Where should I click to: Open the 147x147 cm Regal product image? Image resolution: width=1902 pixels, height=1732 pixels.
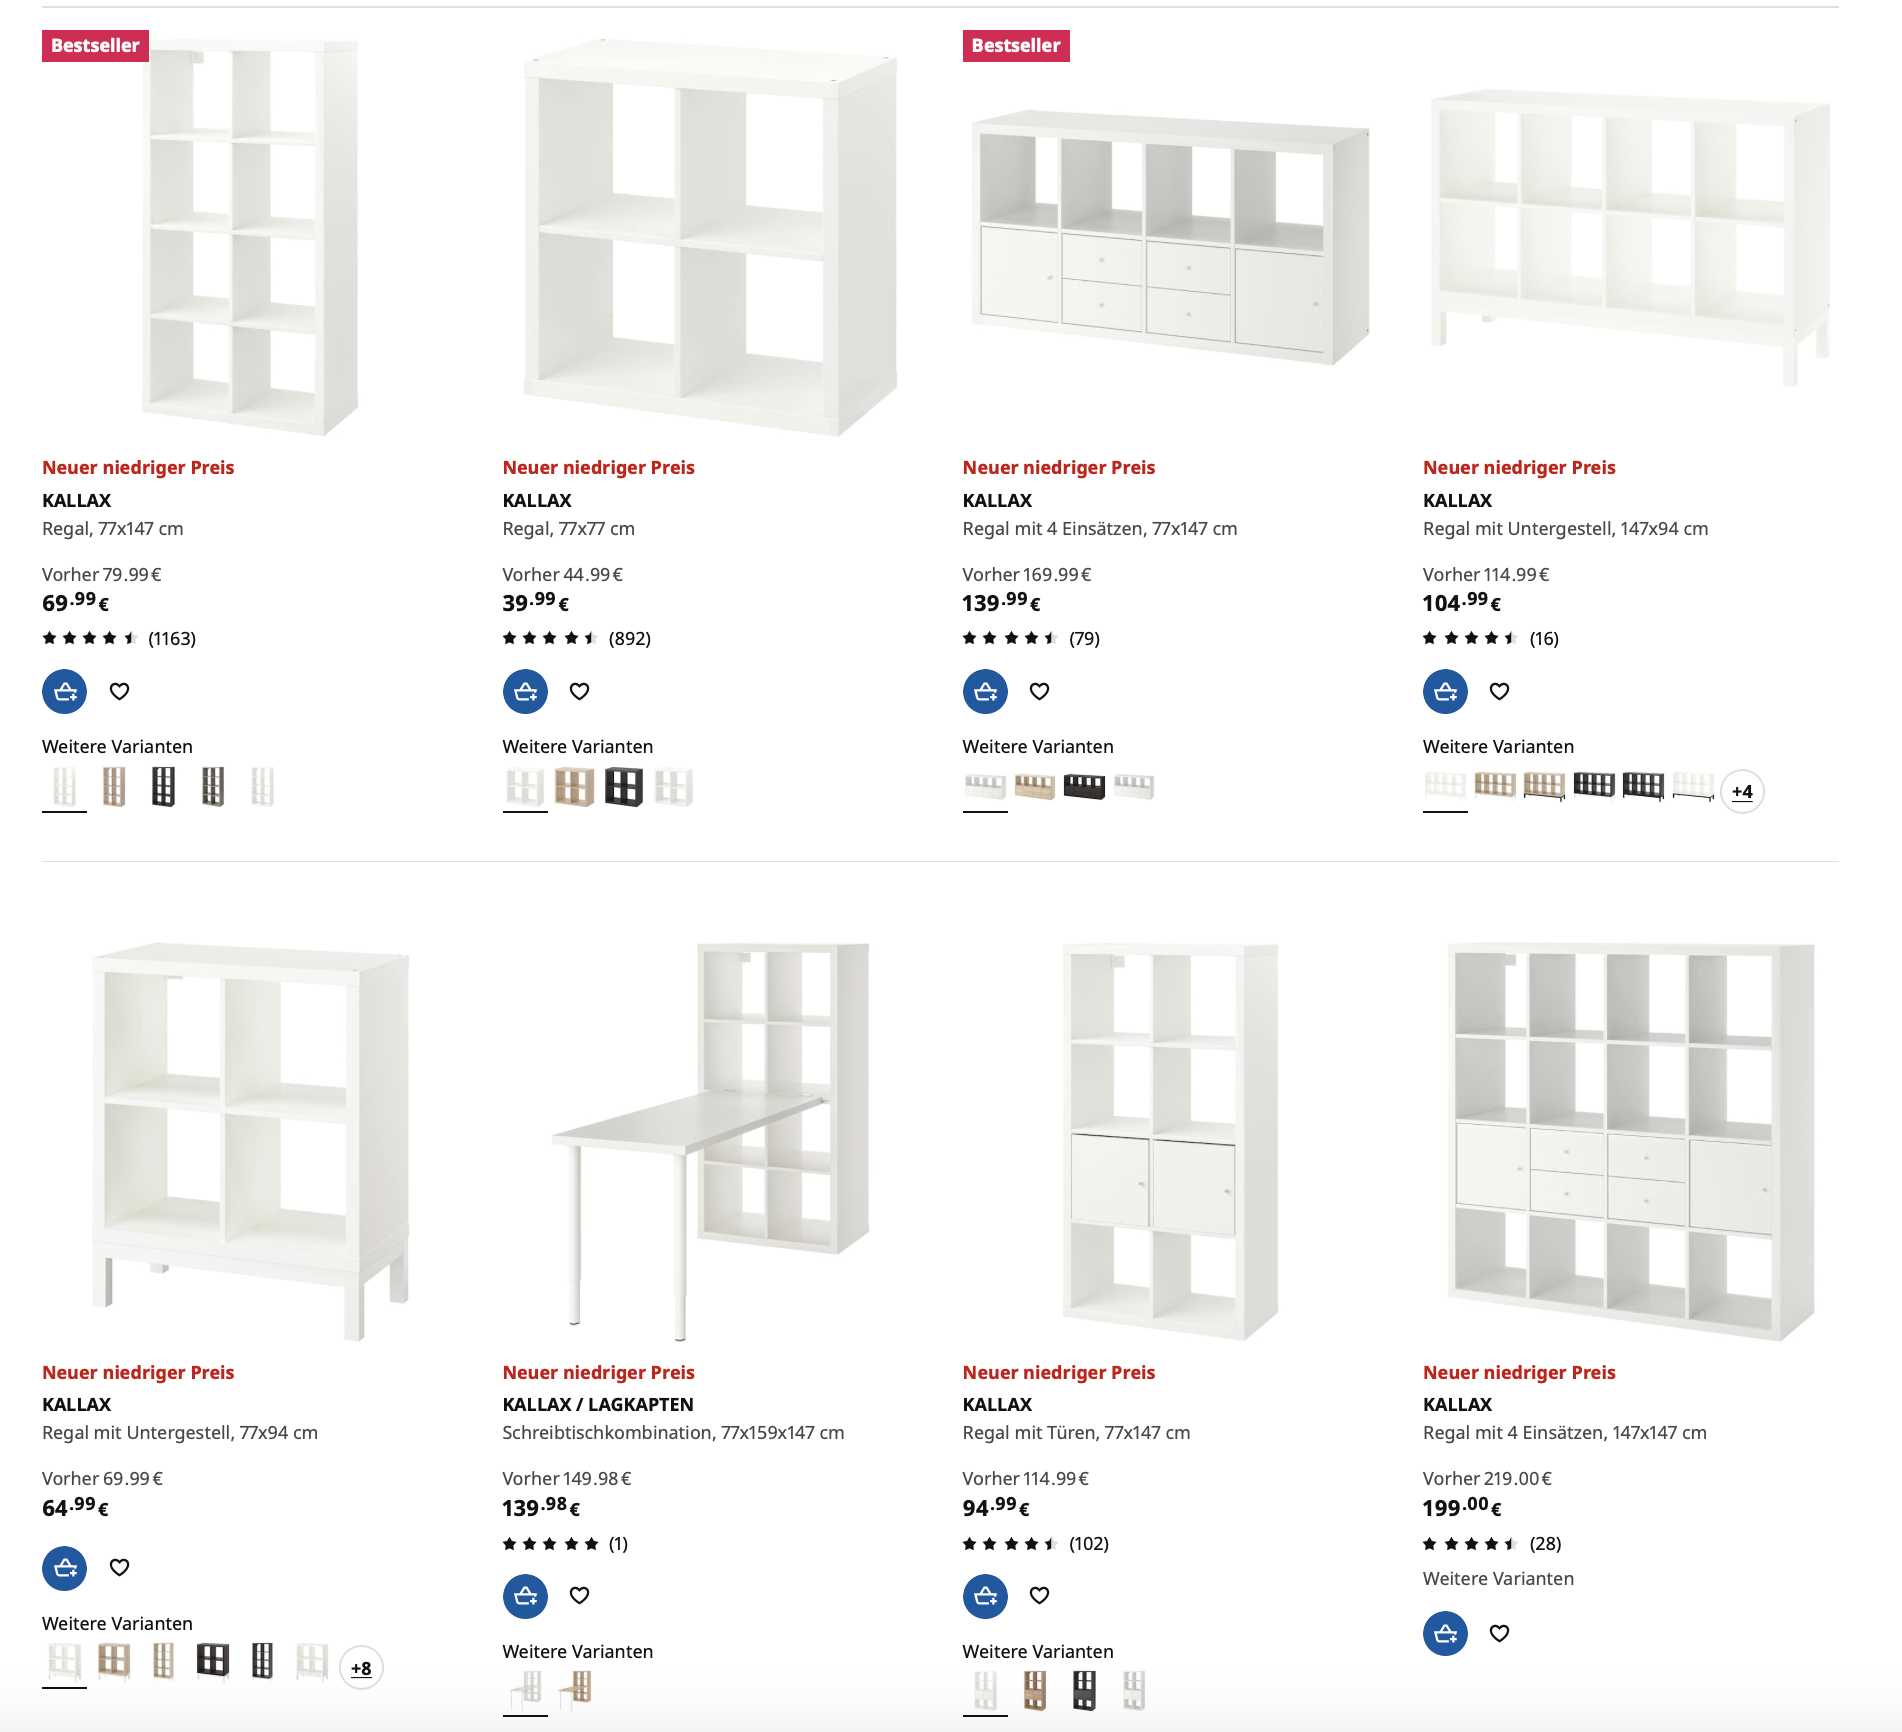coord(1630,1141)
